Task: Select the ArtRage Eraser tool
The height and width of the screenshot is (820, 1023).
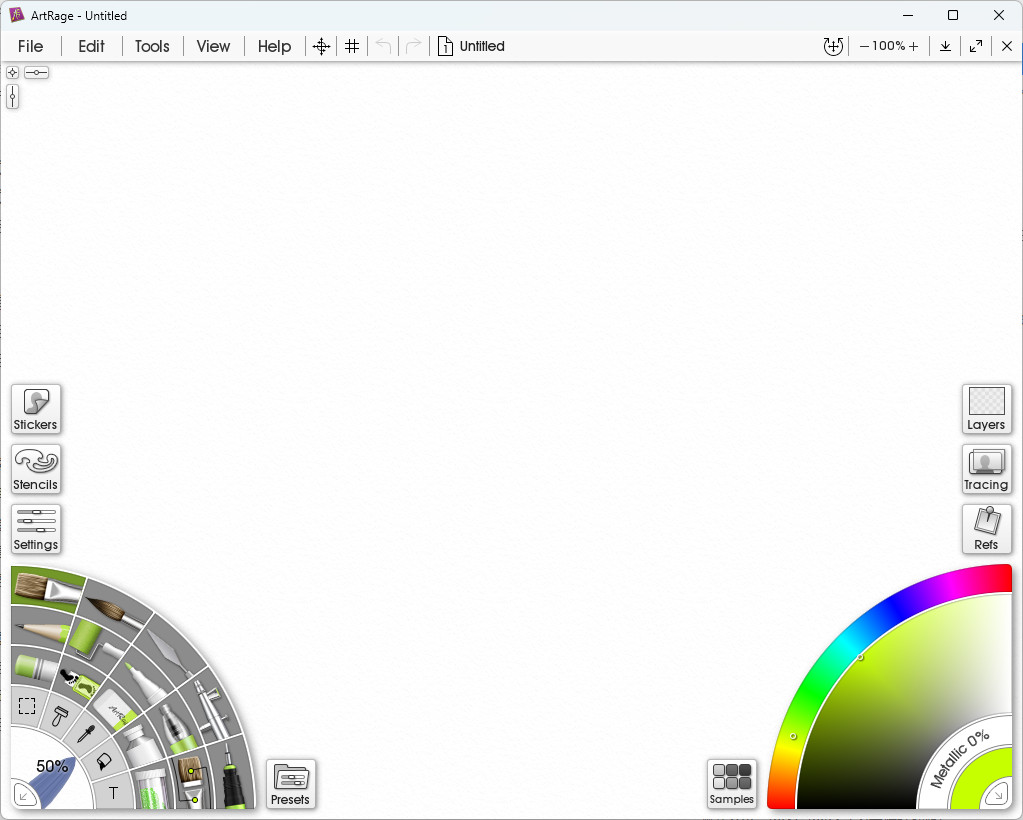Action: tap(117, 709)
